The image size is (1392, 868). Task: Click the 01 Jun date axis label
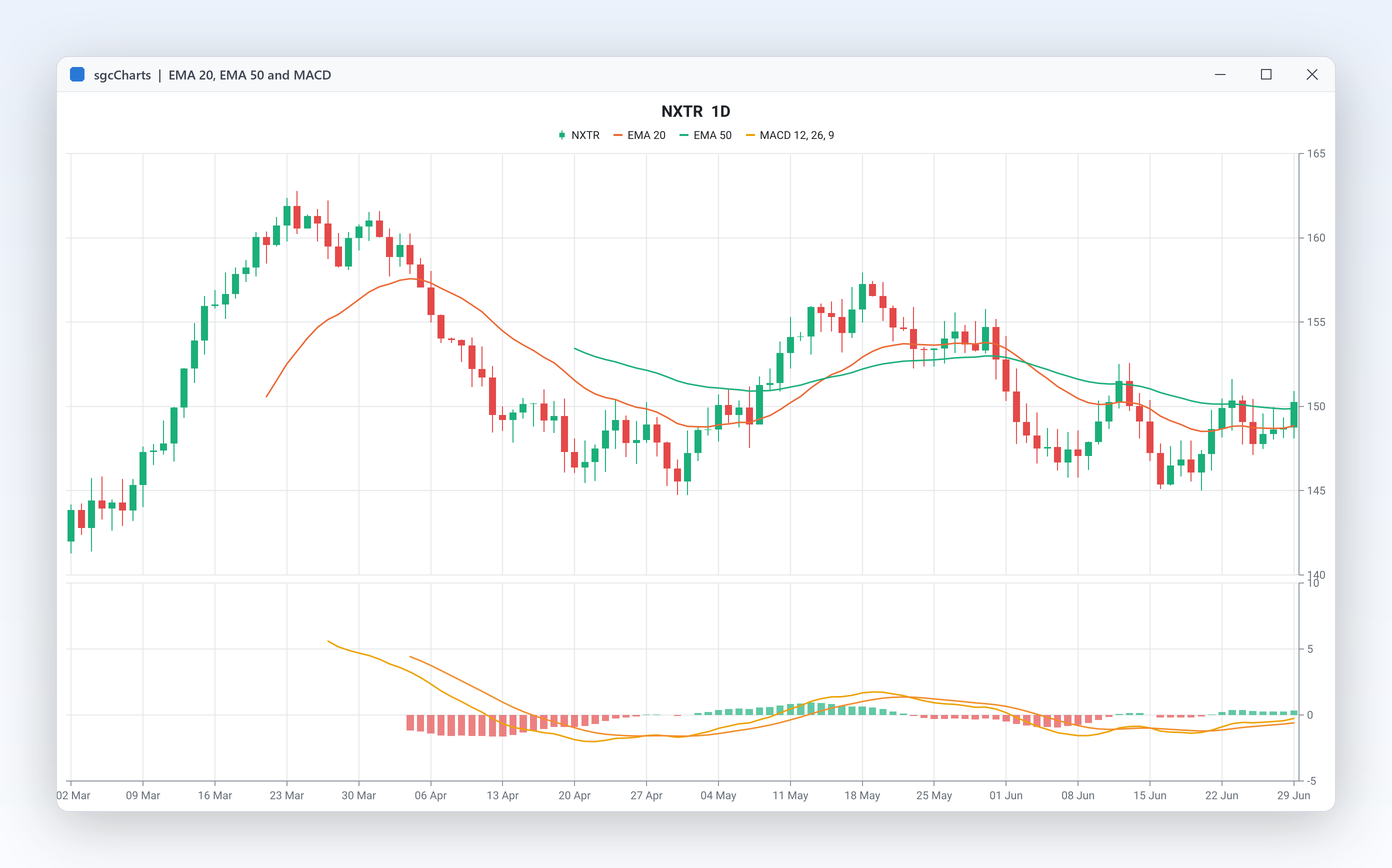click(x=1006, y=796)
